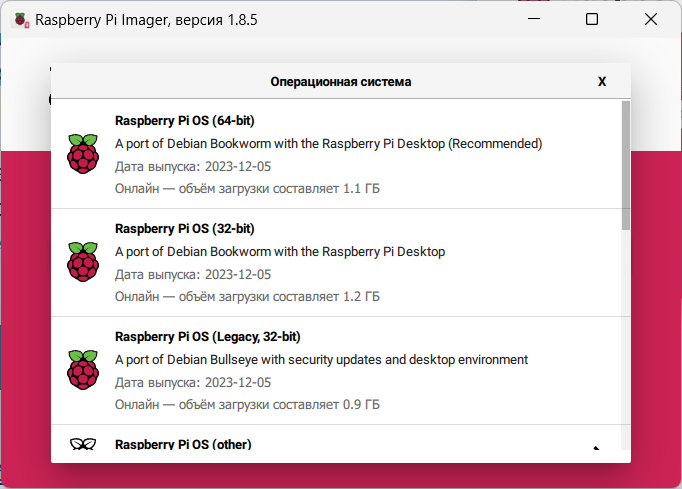Click the raspberry icon for Raspberry Pi OS (64-bit)

point(83,154)
